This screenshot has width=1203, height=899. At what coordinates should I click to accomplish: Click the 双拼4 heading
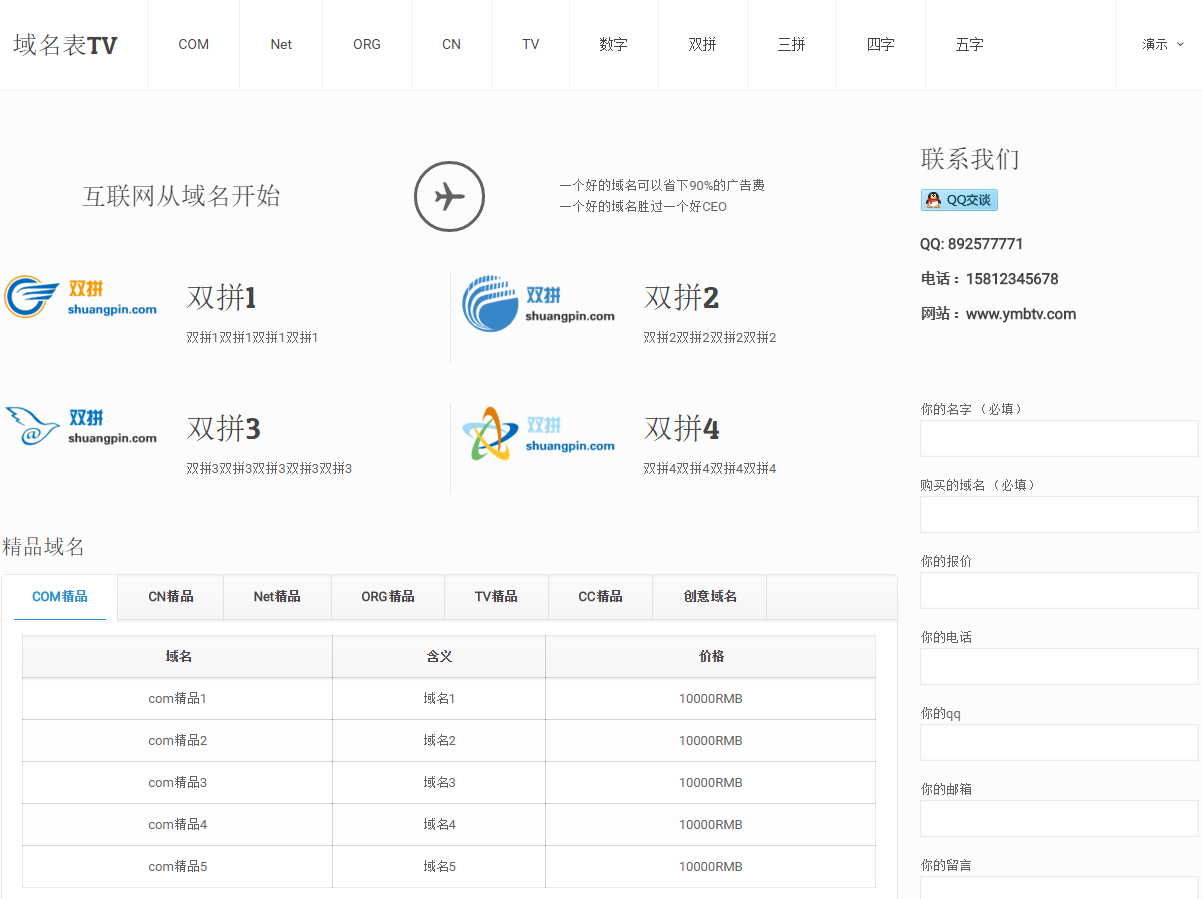(682, 429)
